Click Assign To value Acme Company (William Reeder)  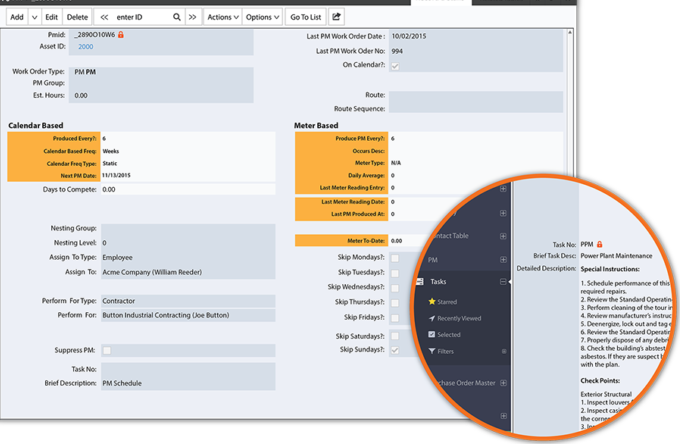(x=152, y=272)
